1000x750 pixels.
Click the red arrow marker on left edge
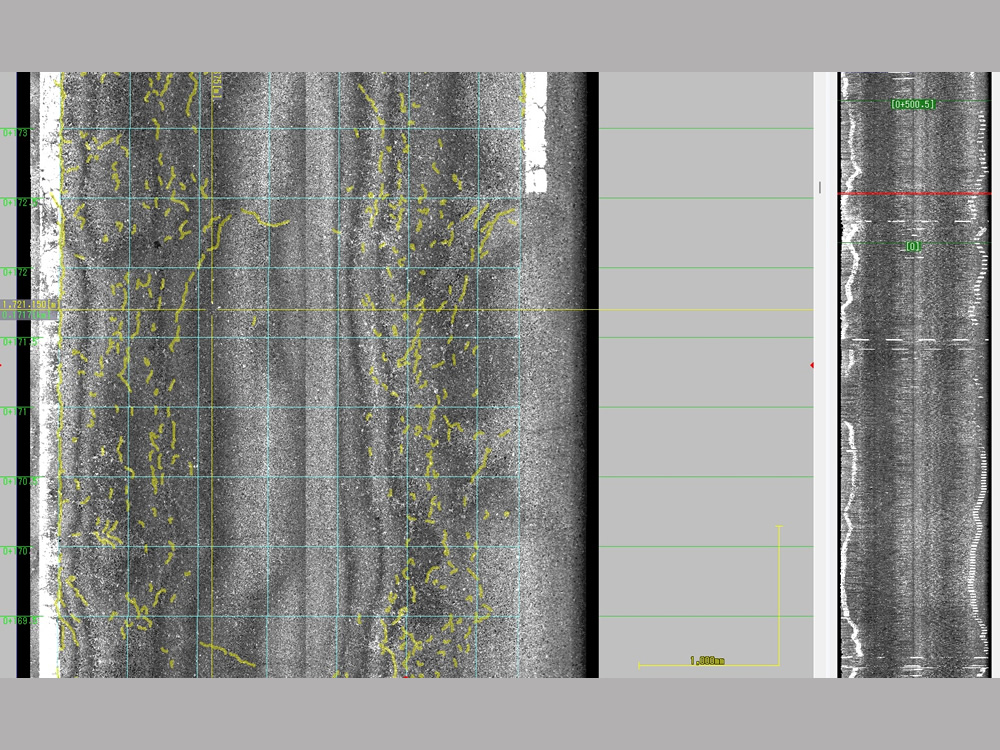2,365
